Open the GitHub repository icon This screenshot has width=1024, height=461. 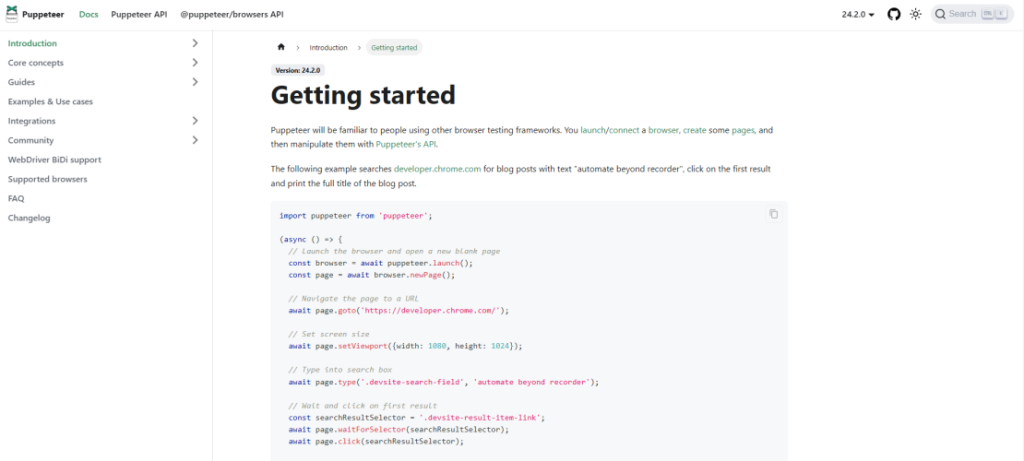coord(894,14)
